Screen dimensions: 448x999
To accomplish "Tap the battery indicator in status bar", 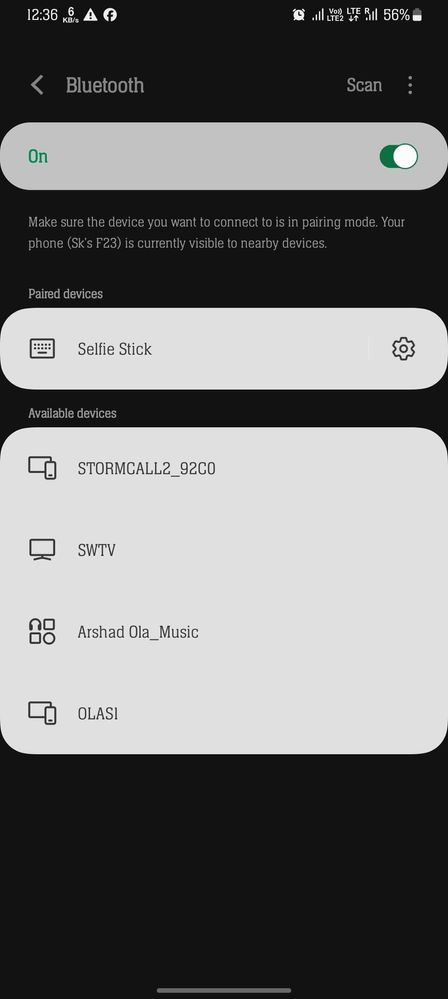I will tap(417, 15).
